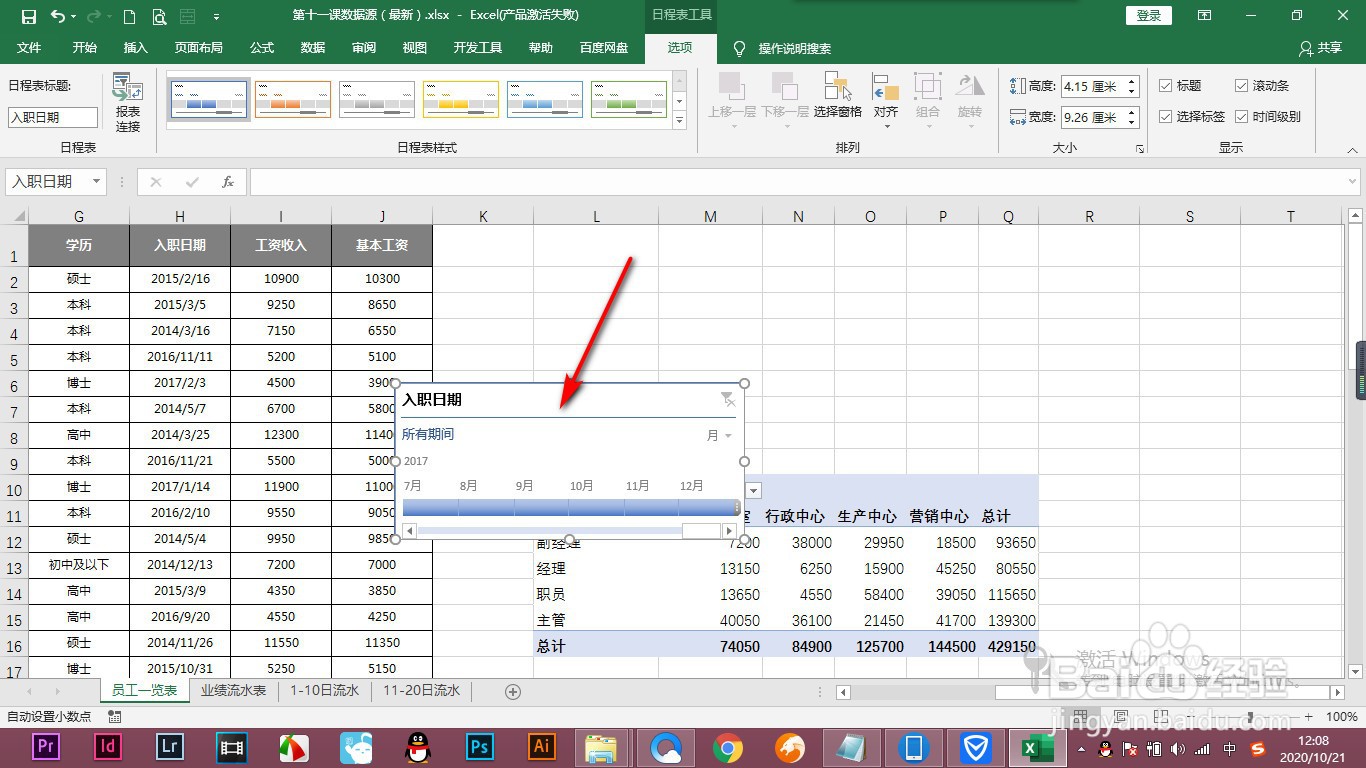Viewport: 1366px width, 768px height.
Task: Open the 报表连接 report connections icon
Action: tap(128, 102)
